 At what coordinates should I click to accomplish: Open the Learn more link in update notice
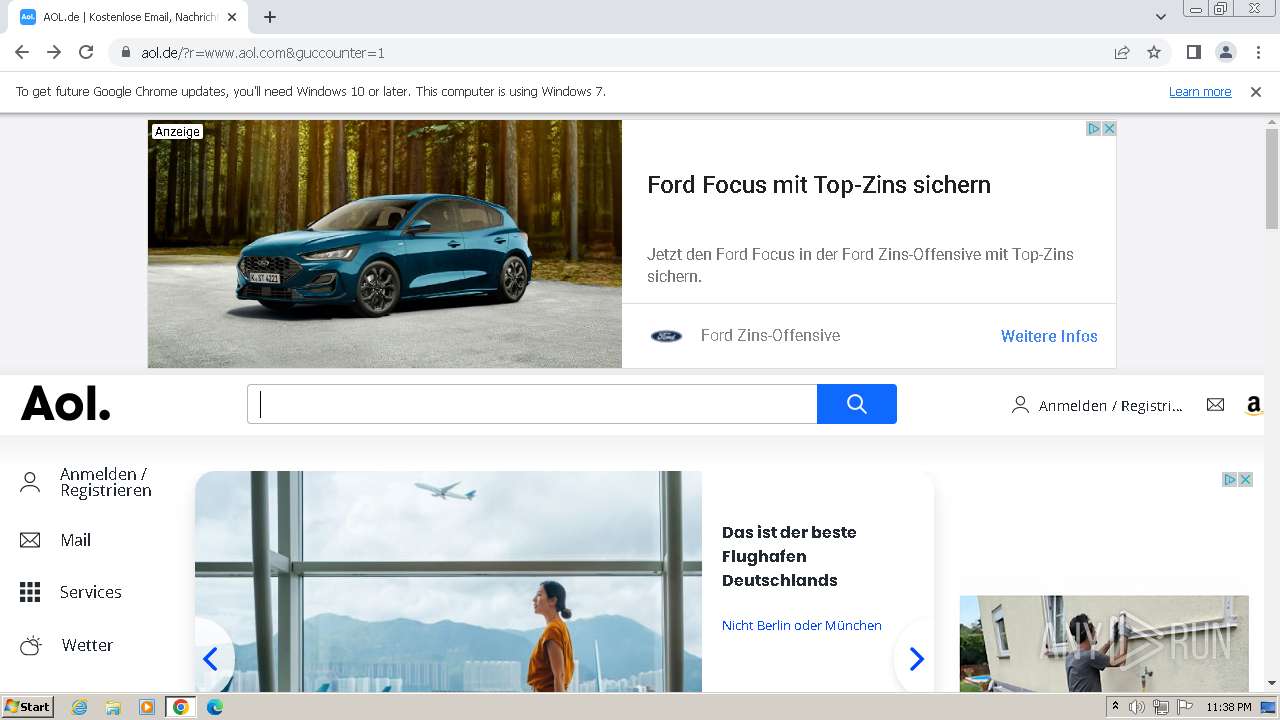pos(1200,92)
